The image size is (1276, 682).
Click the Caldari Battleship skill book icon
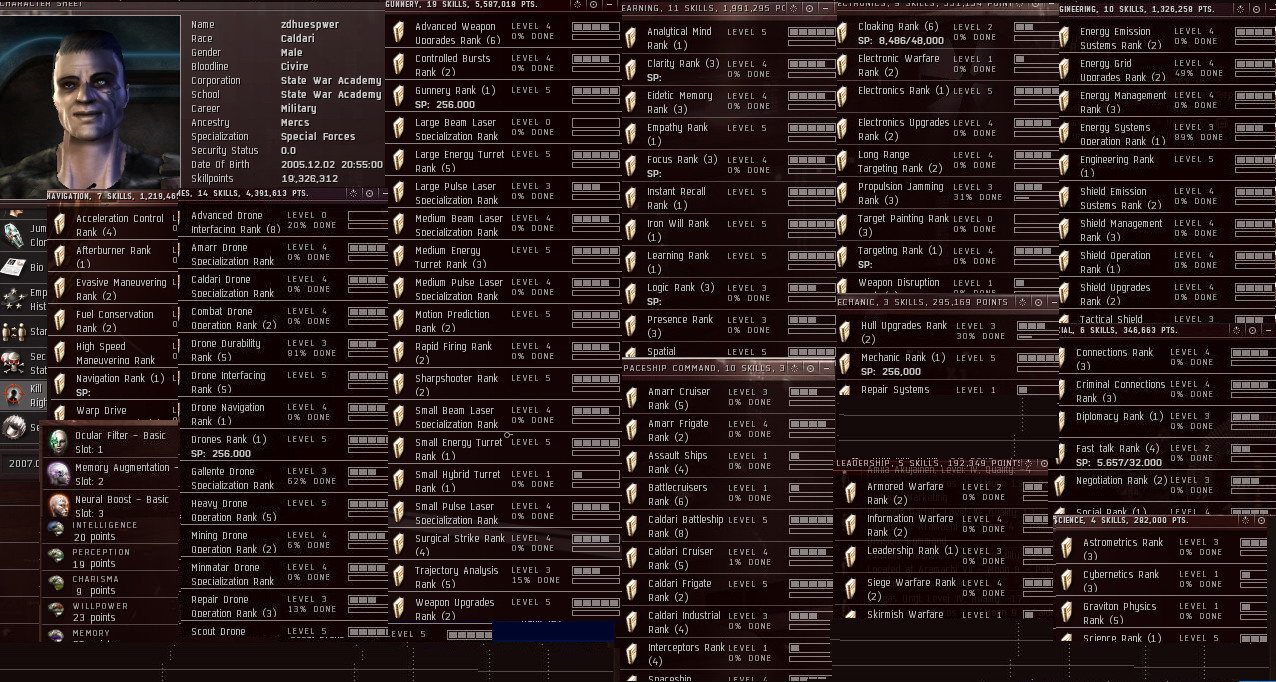(x=631, y=526)
